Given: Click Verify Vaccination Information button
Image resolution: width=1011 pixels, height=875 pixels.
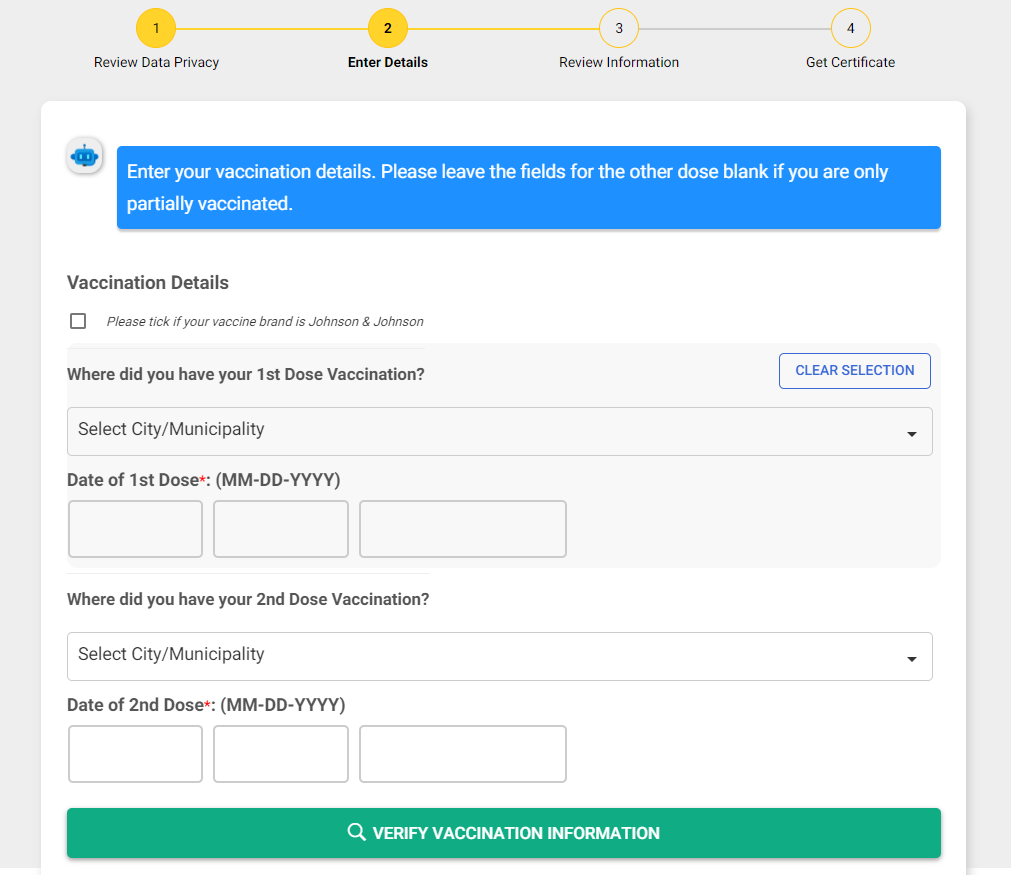Looking at the screenshot, I should [x=504, y=833].
